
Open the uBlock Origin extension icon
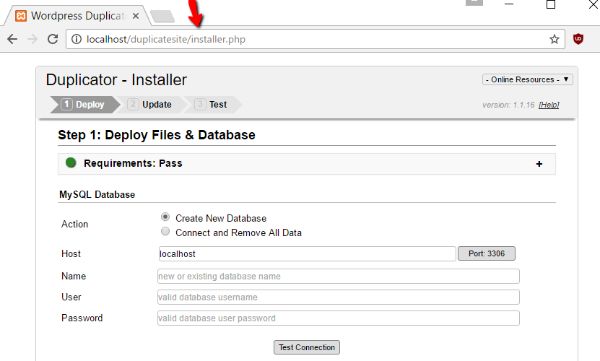578,39
